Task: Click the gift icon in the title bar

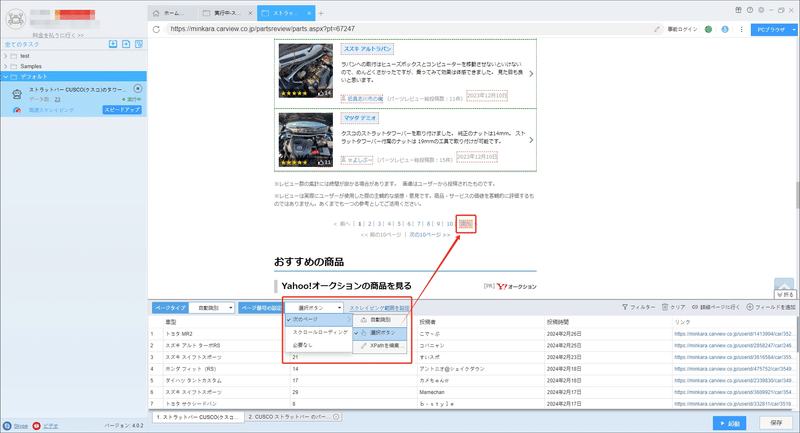Action: tap(738, 10)
